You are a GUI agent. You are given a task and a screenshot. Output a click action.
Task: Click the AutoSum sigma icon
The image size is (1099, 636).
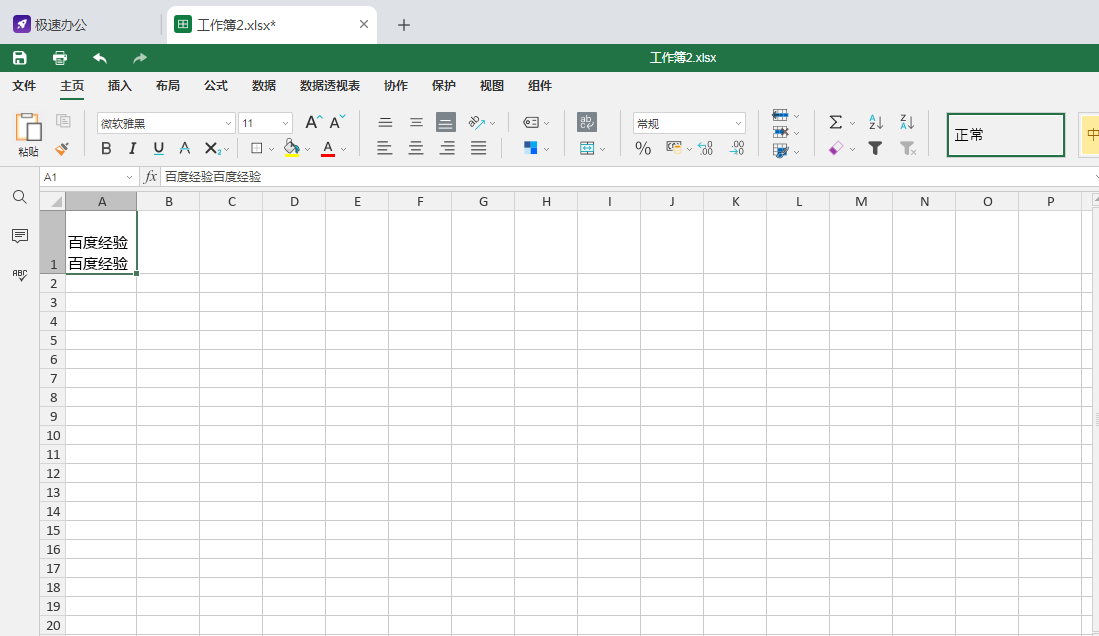pyautogui.click(x=835, y=123)
